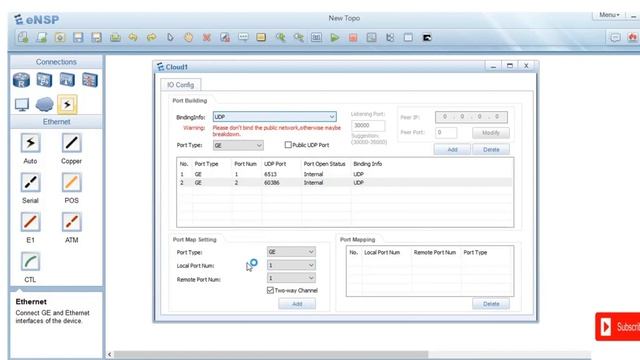
Task: Click the Peer Port input field
Action: click(446, 133)
